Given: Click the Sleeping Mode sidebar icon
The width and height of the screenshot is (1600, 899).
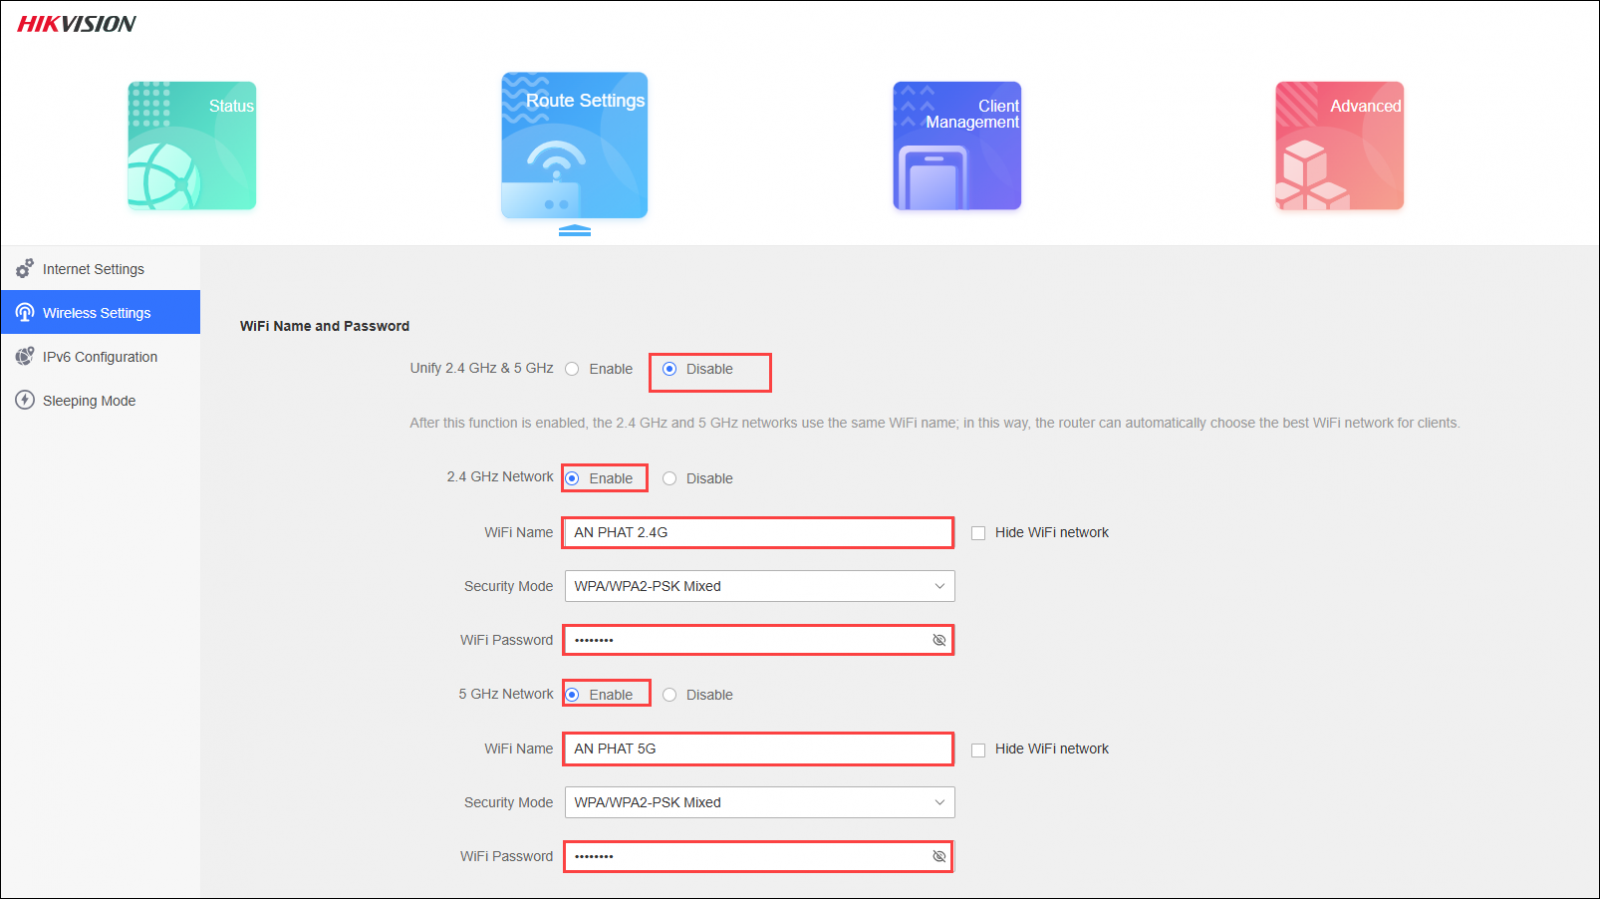Looking at the screenshot, I should pyautogui.click(x=25, y=401).
